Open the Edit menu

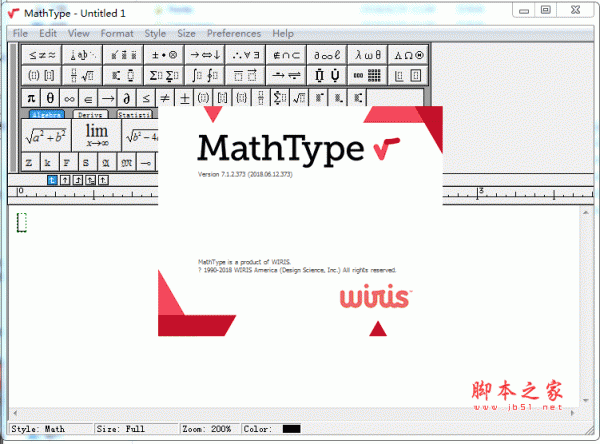[48, 33]
